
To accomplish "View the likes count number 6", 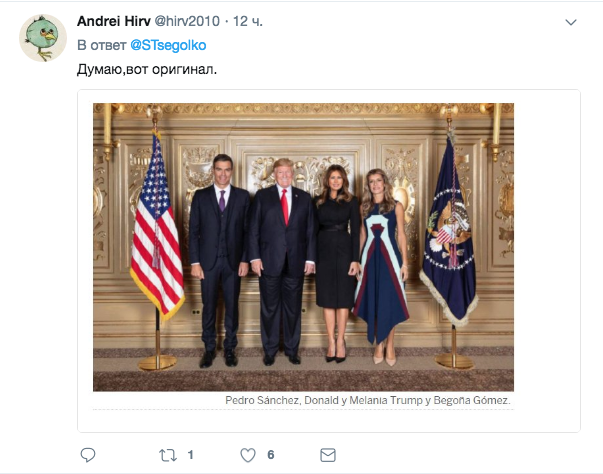I will 270,455.
